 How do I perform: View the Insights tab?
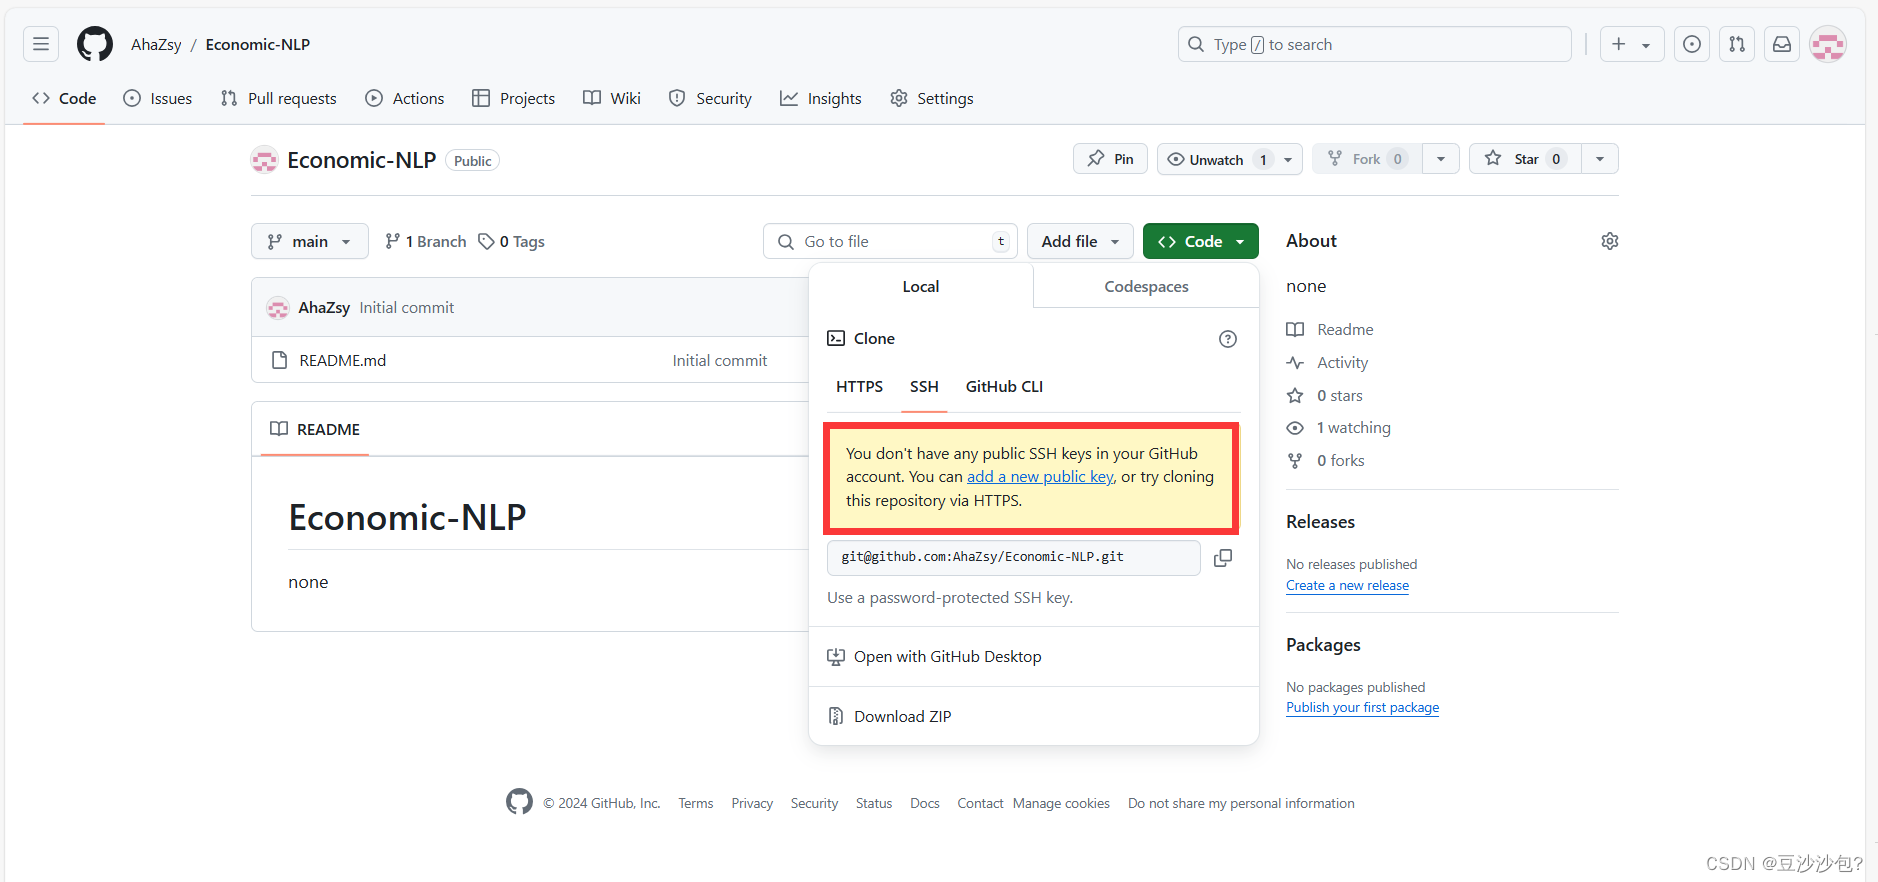coord(821,98)
